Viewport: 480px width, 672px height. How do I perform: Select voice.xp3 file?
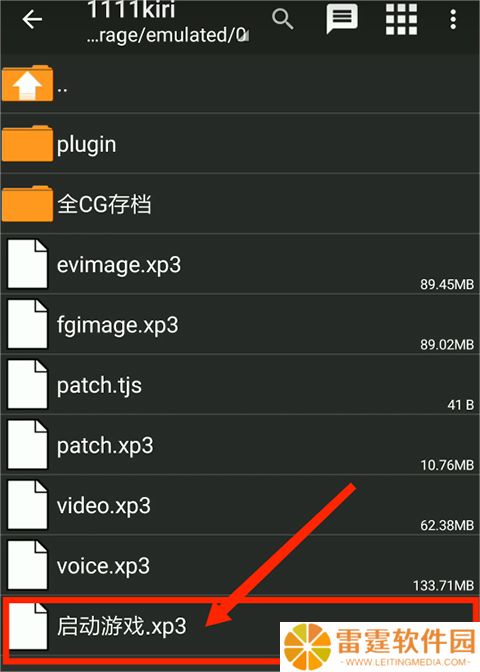pos(240,565)
